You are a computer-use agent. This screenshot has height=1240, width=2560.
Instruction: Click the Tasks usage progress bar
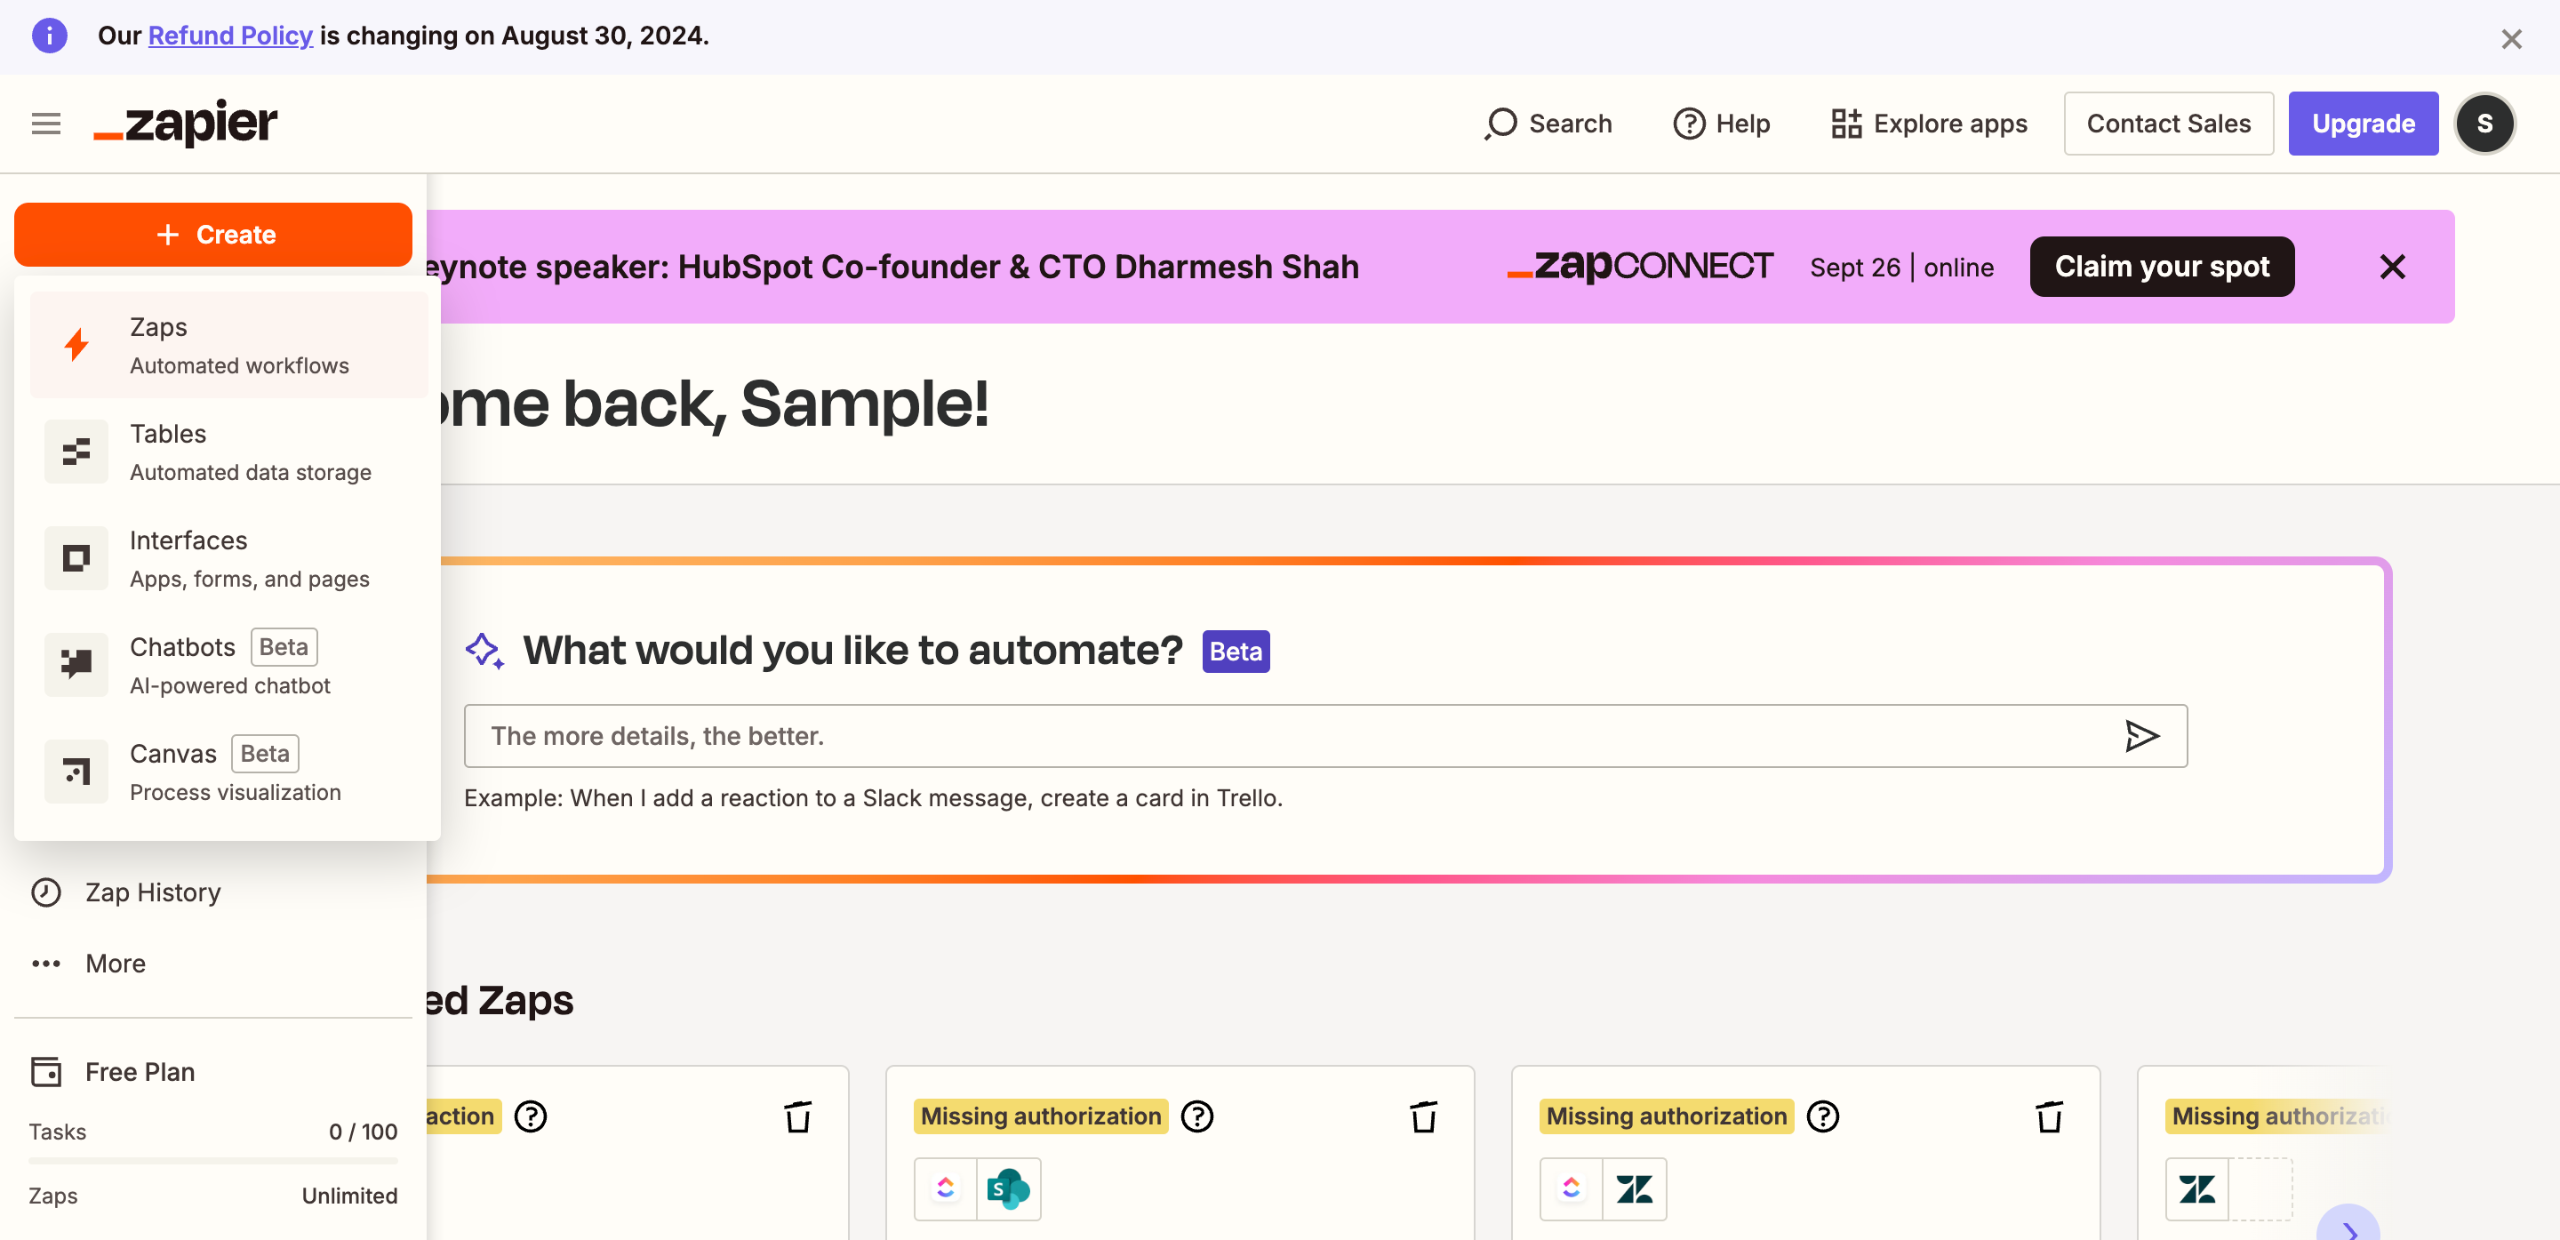pos(213,1161)
